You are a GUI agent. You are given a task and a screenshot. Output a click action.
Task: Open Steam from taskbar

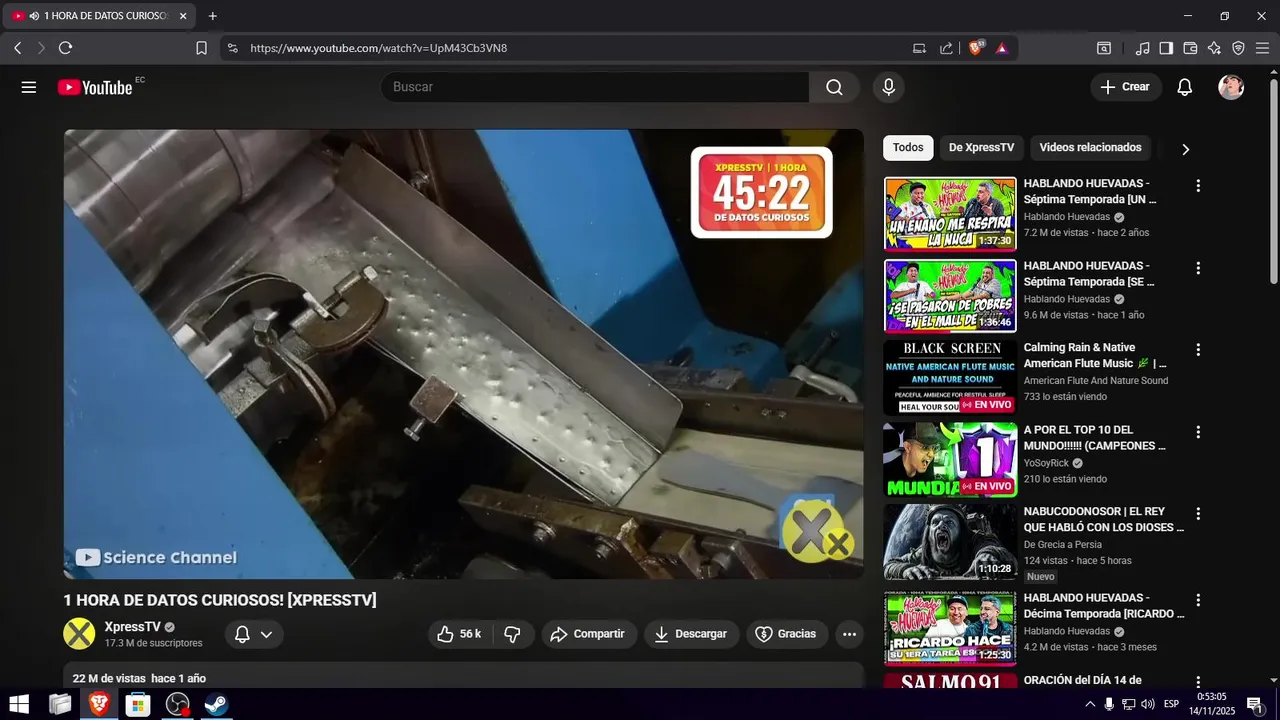pyautogui.click(x=216, y=704)
